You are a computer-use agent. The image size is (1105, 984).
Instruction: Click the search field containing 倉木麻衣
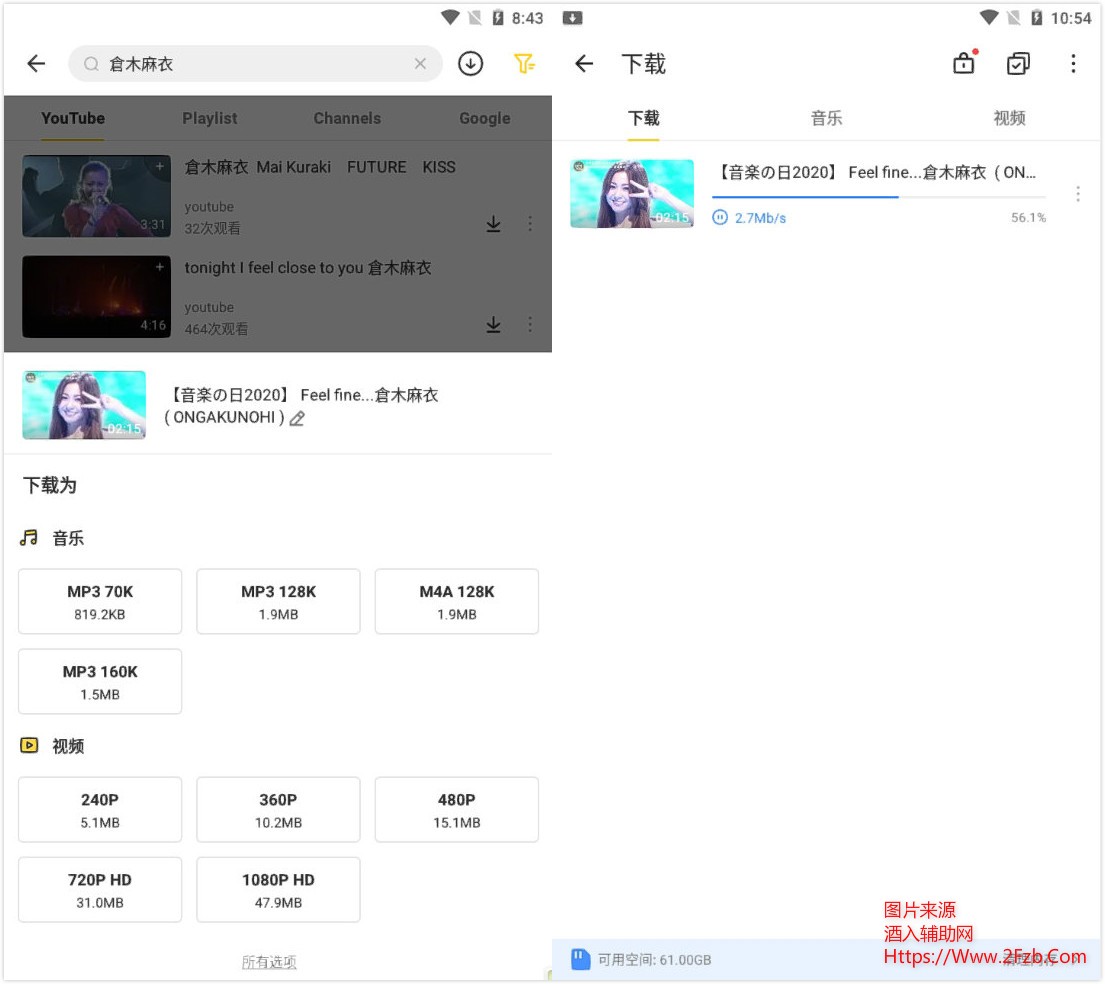[x=255, y=64]
